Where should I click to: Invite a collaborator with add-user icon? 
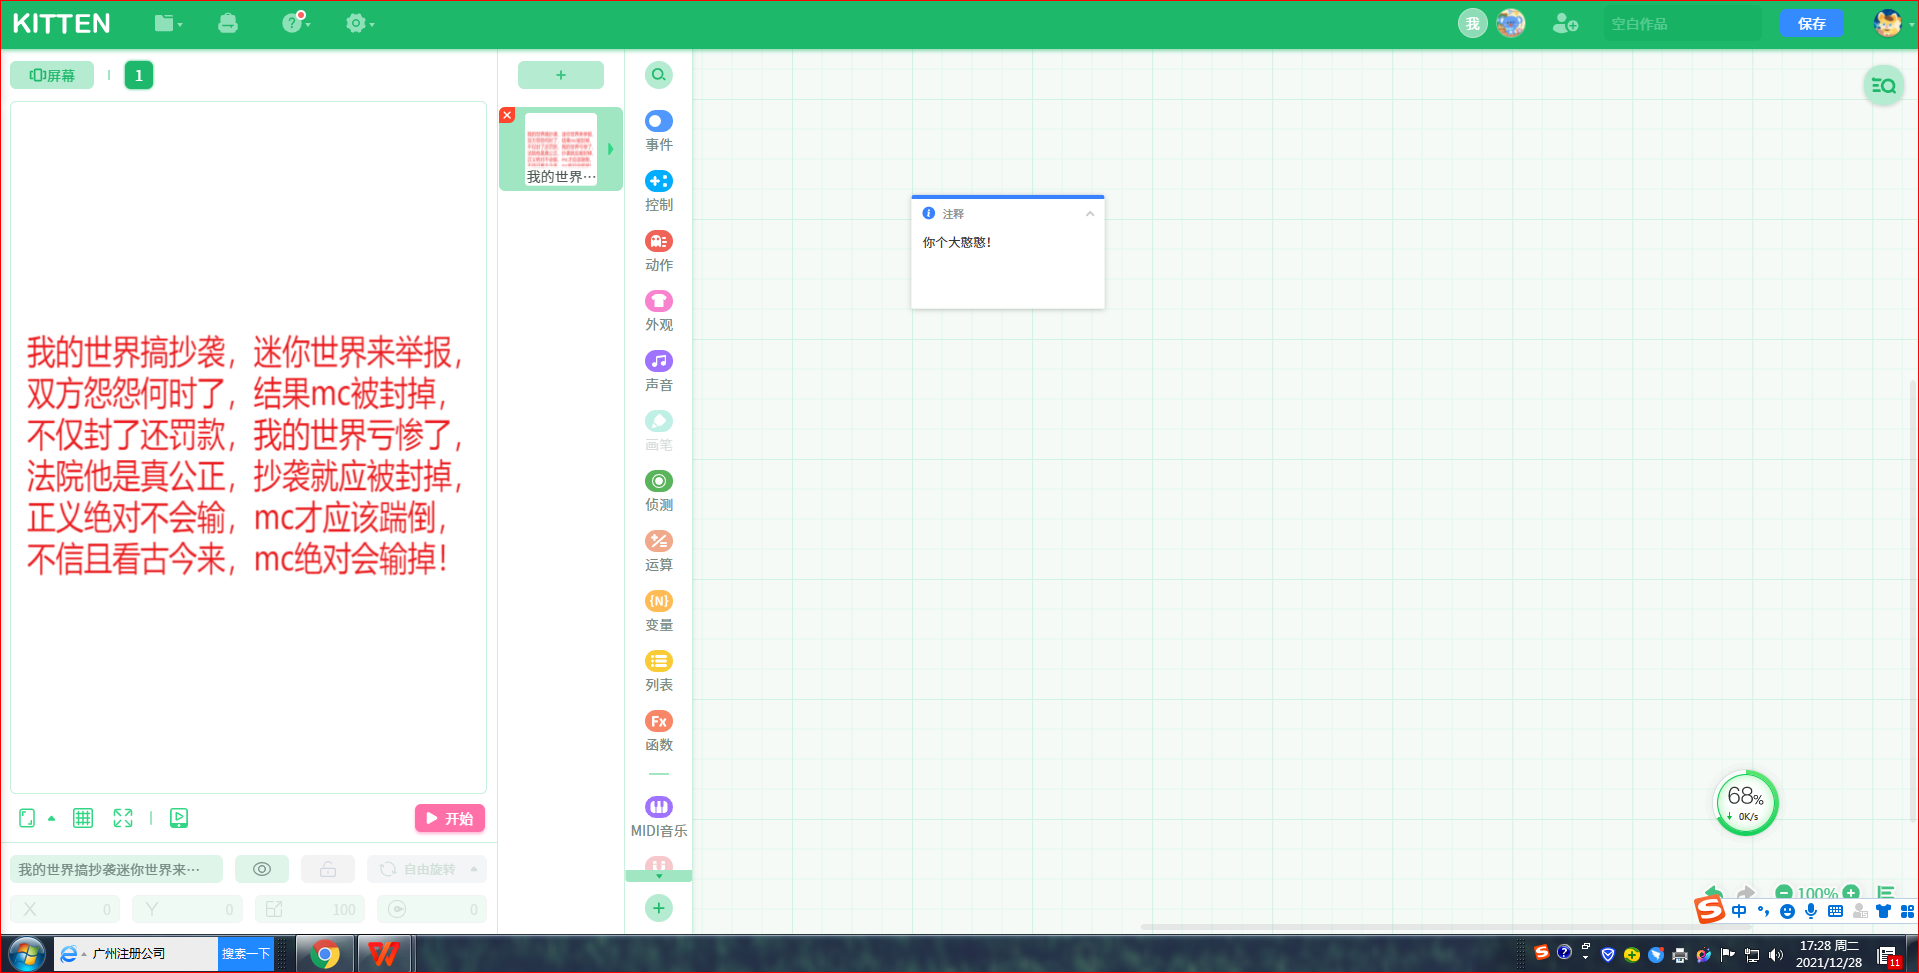click(x=1565, y=23)
